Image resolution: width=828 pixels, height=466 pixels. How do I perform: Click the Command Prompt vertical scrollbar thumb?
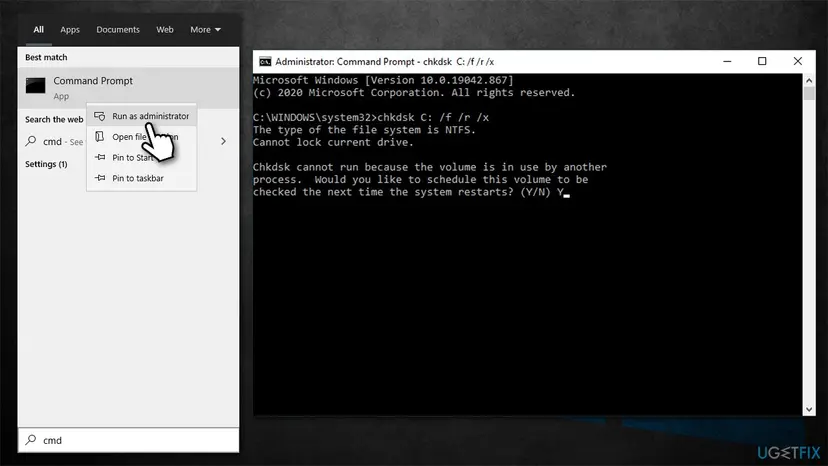[x=809, y=94]
